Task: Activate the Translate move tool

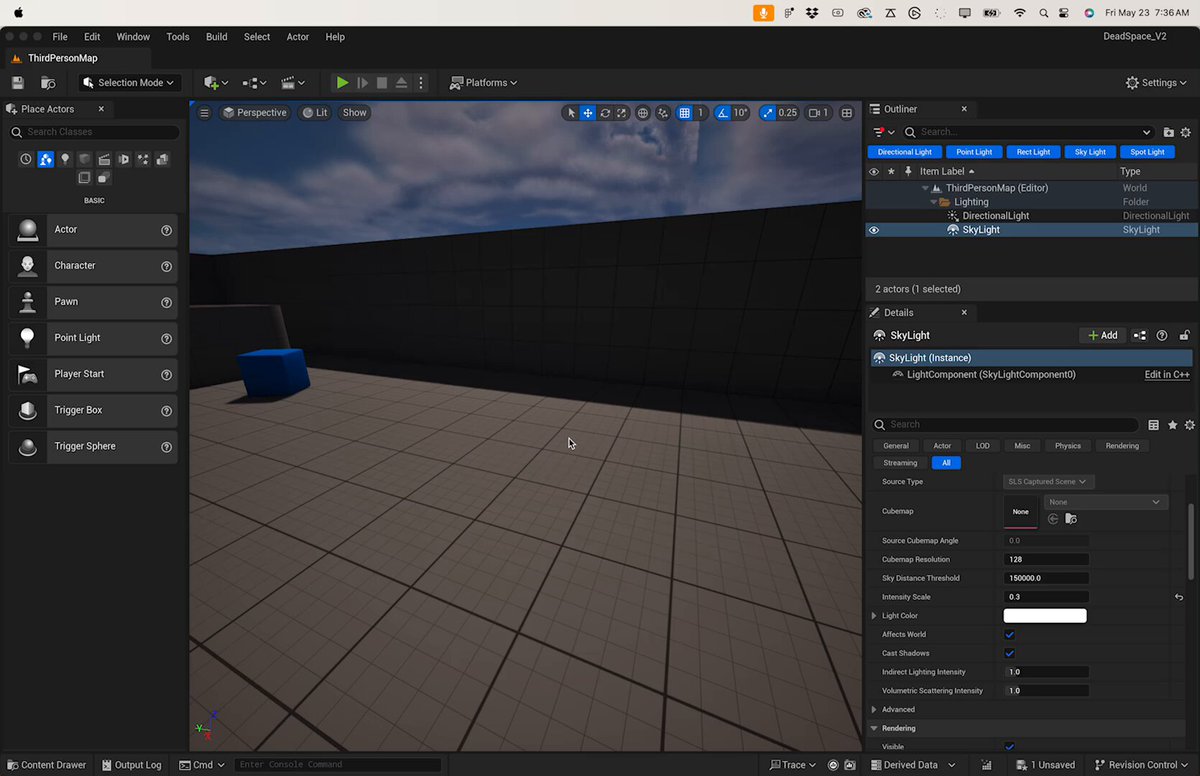Action: click(588, 113)
